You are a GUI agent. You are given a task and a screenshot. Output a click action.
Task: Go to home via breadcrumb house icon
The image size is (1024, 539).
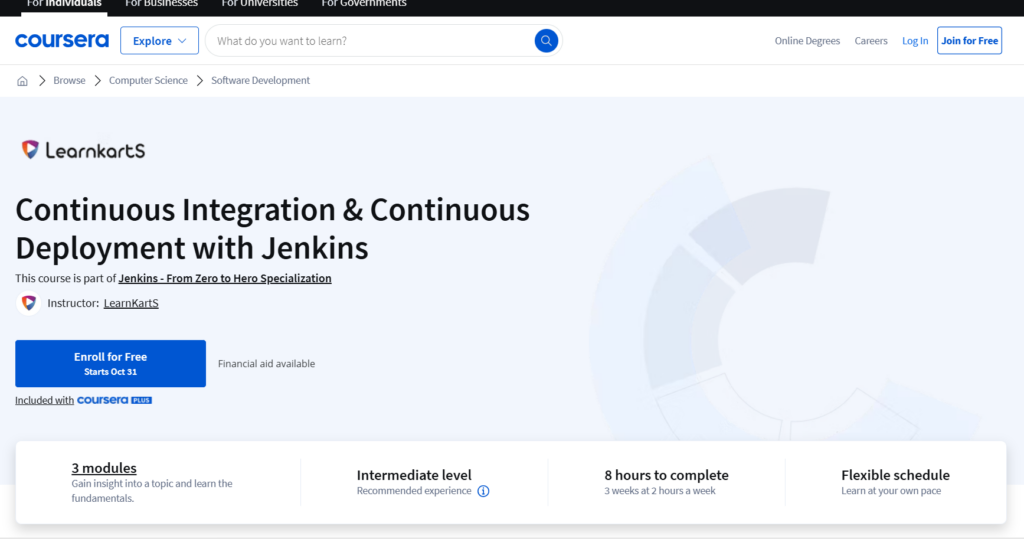click(22, 80)
